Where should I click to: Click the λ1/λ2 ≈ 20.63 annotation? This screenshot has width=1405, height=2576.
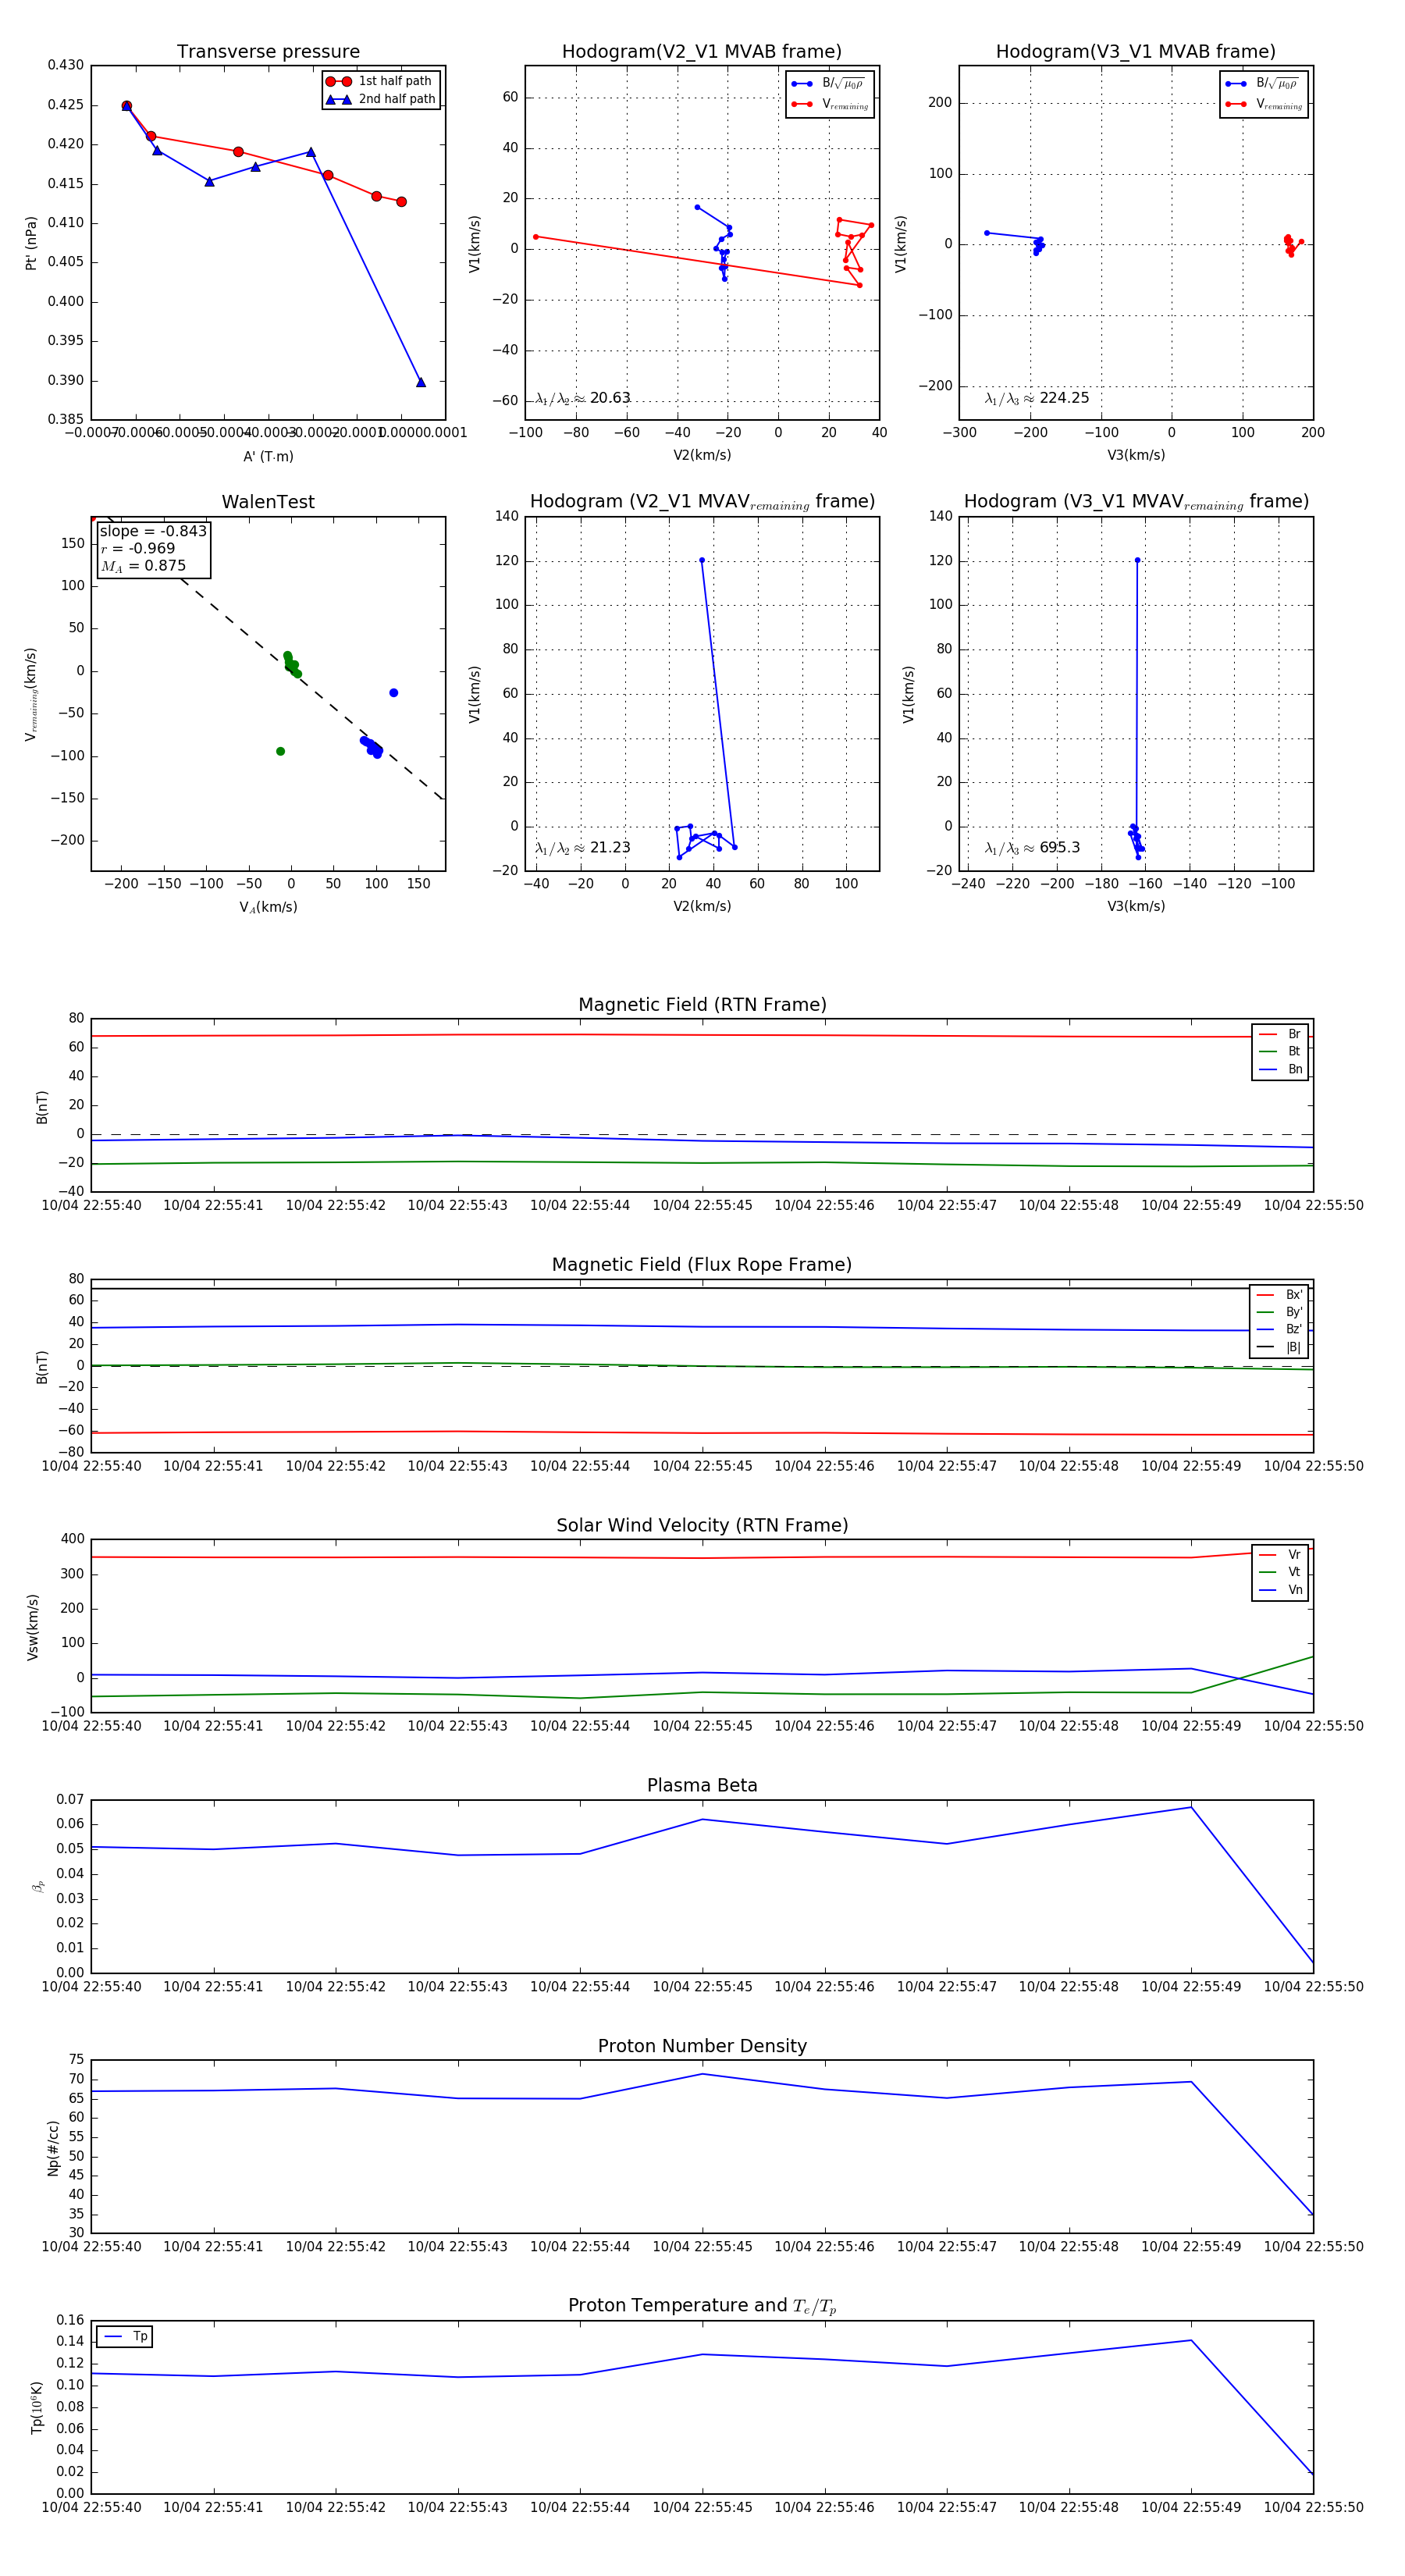point(582,398)
